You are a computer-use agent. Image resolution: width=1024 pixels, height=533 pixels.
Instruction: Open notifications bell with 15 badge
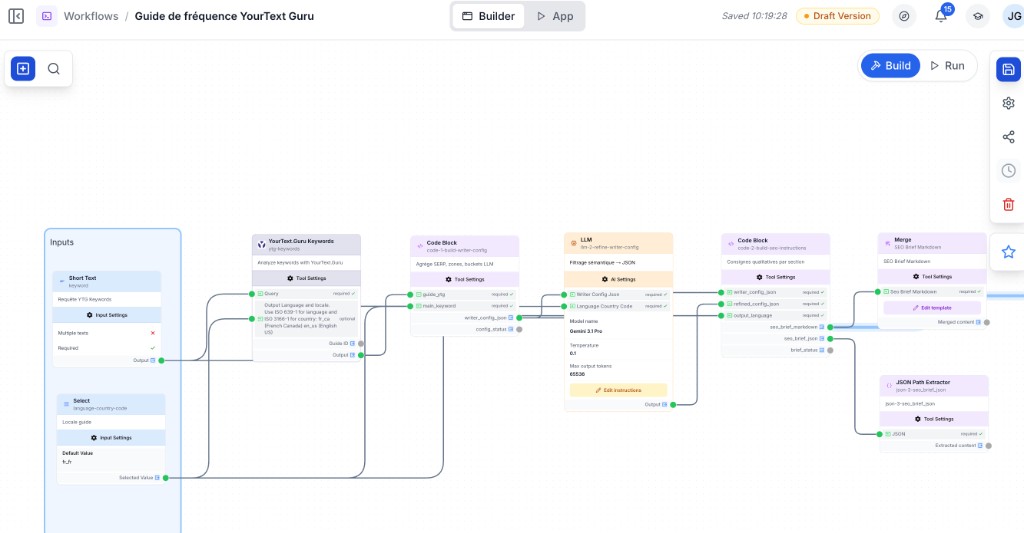(941, 16)
